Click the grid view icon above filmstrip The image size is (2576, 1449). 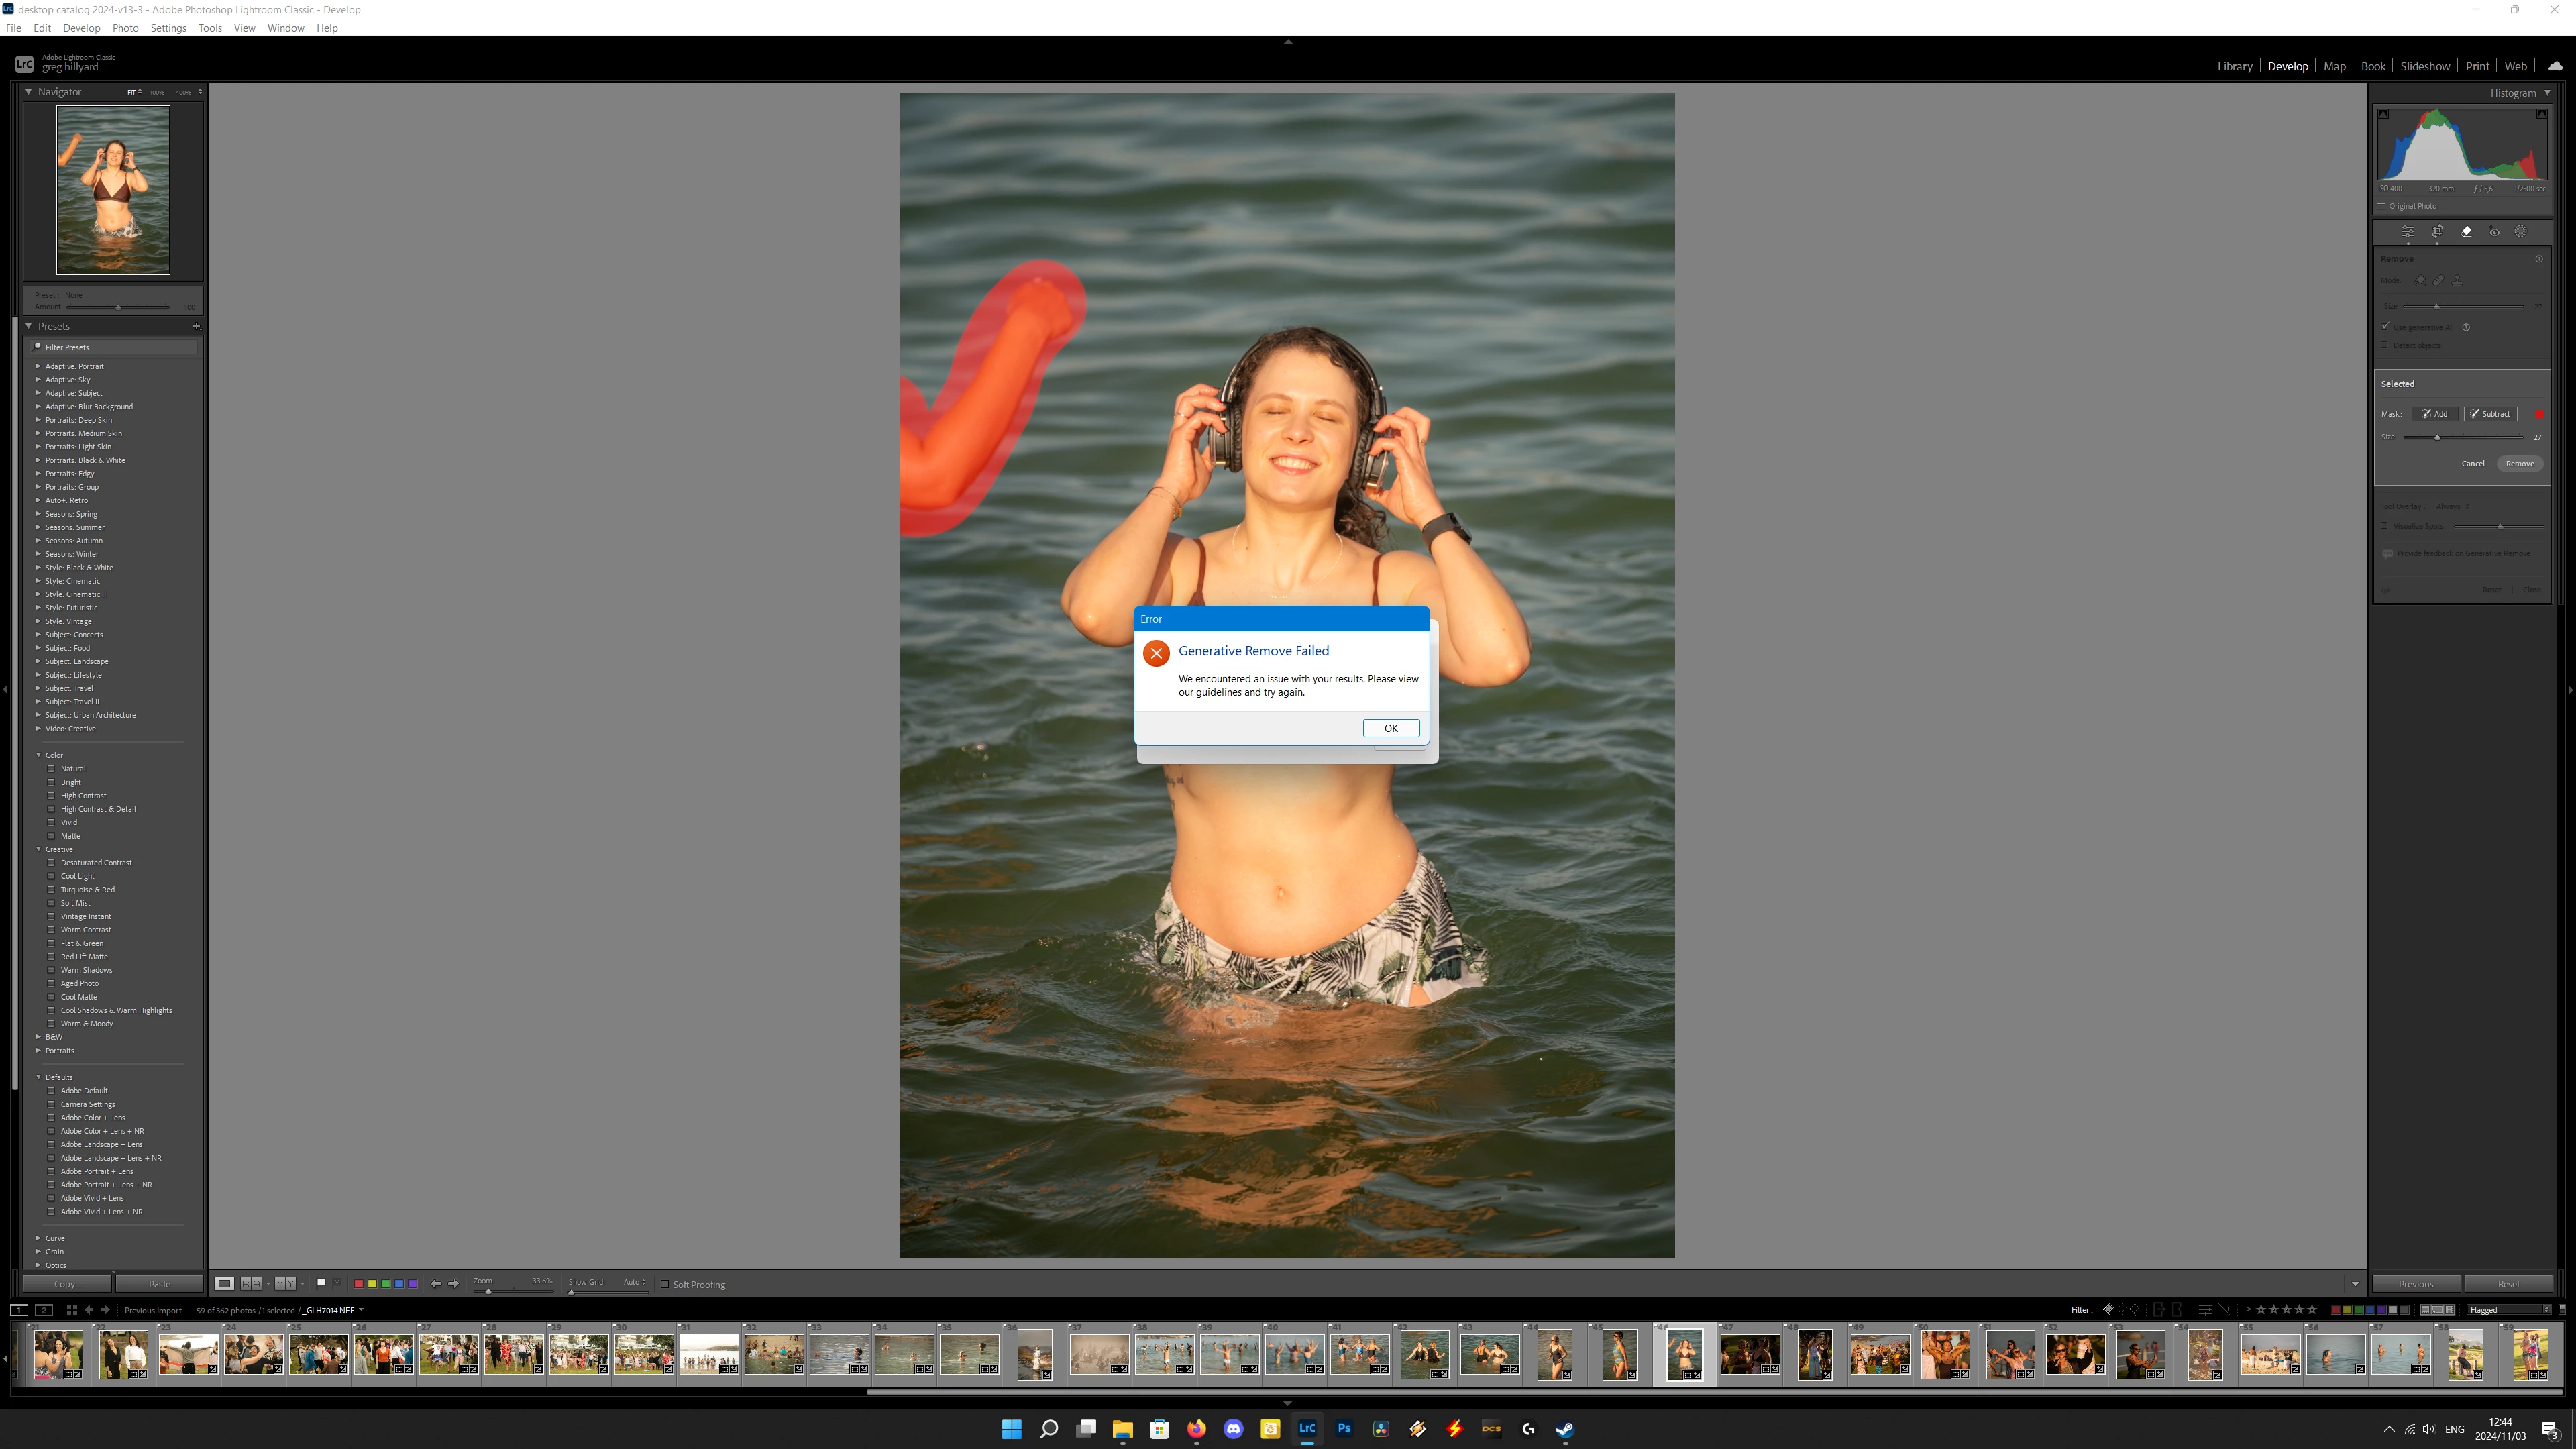72,1310
